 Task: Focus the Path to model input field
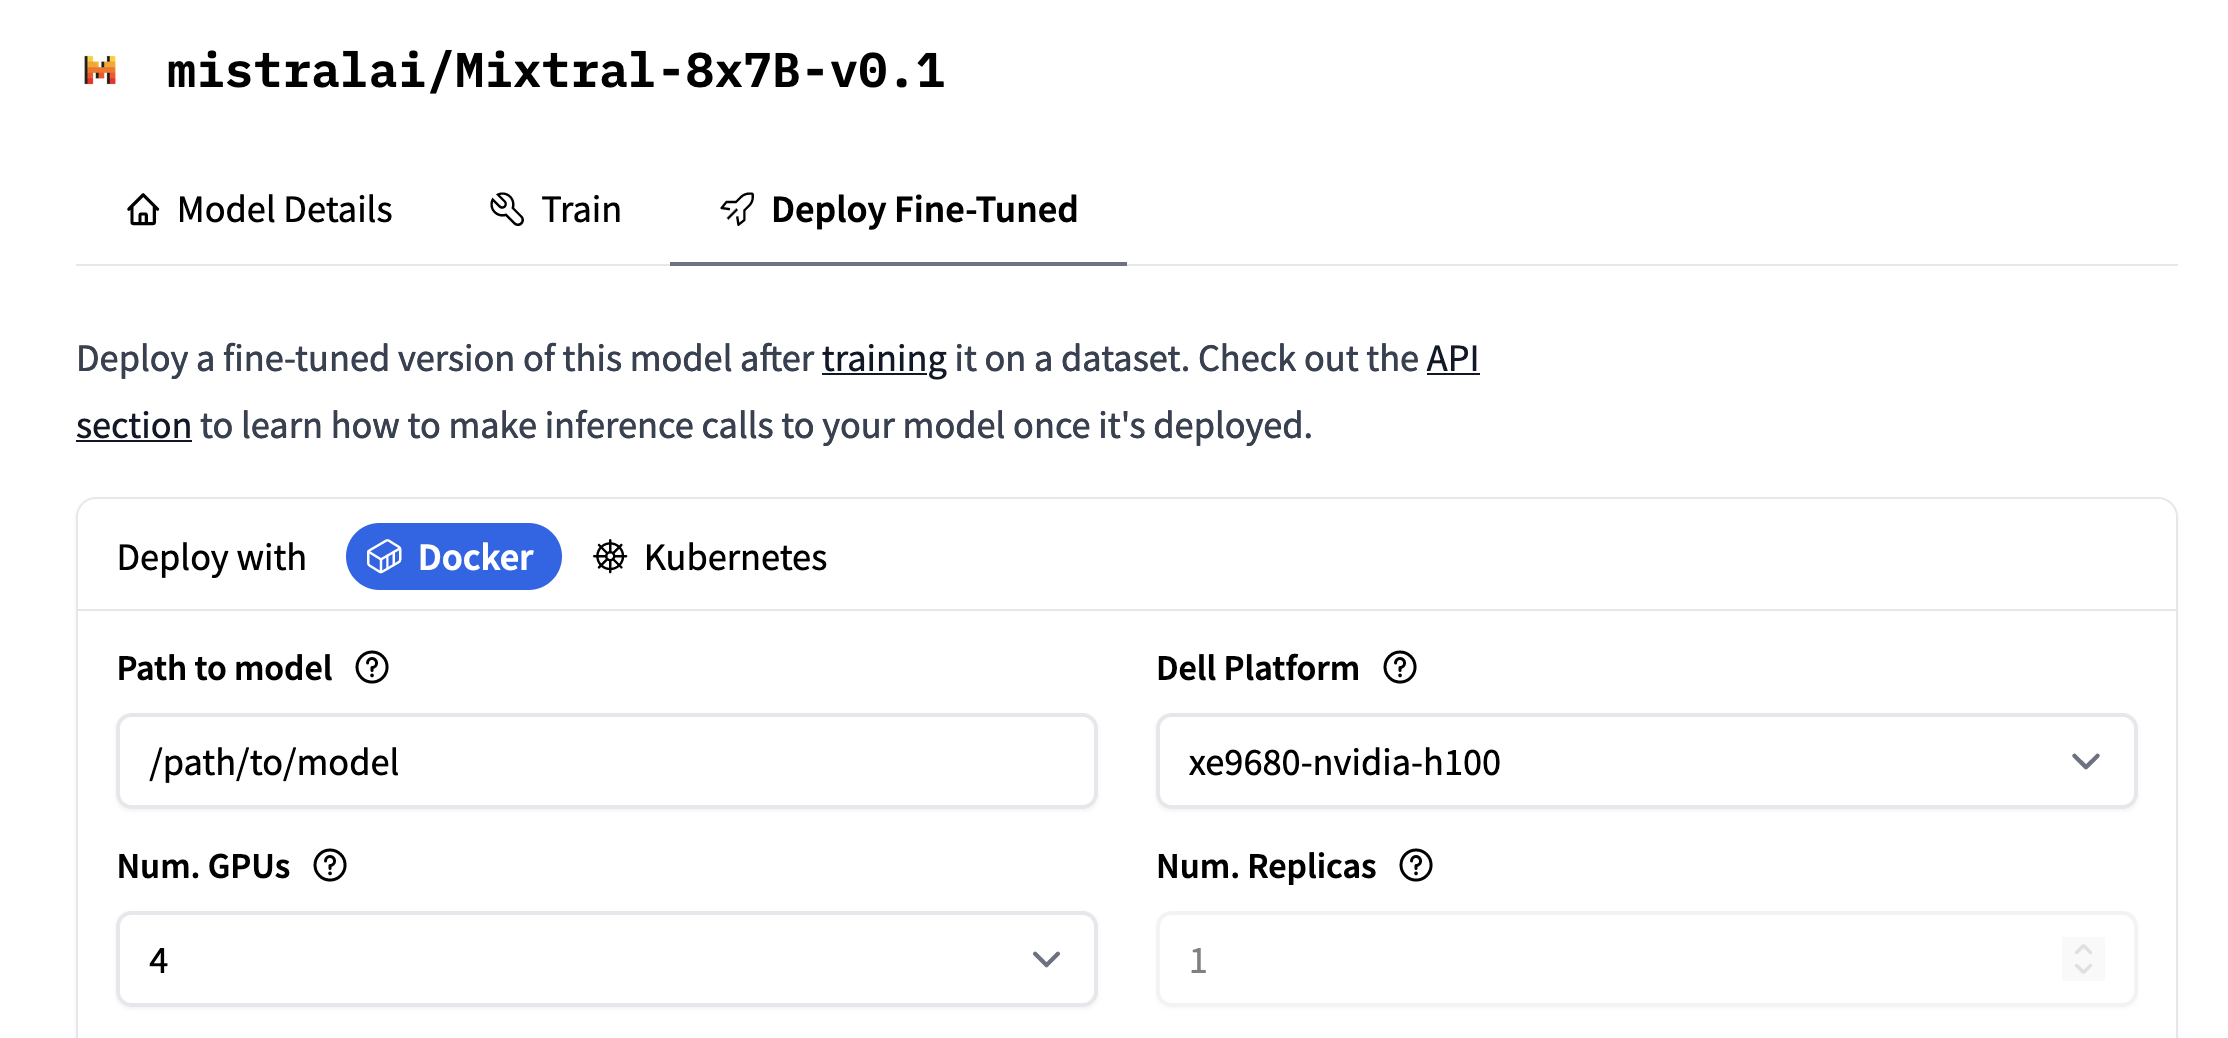(x=607, y=761)
